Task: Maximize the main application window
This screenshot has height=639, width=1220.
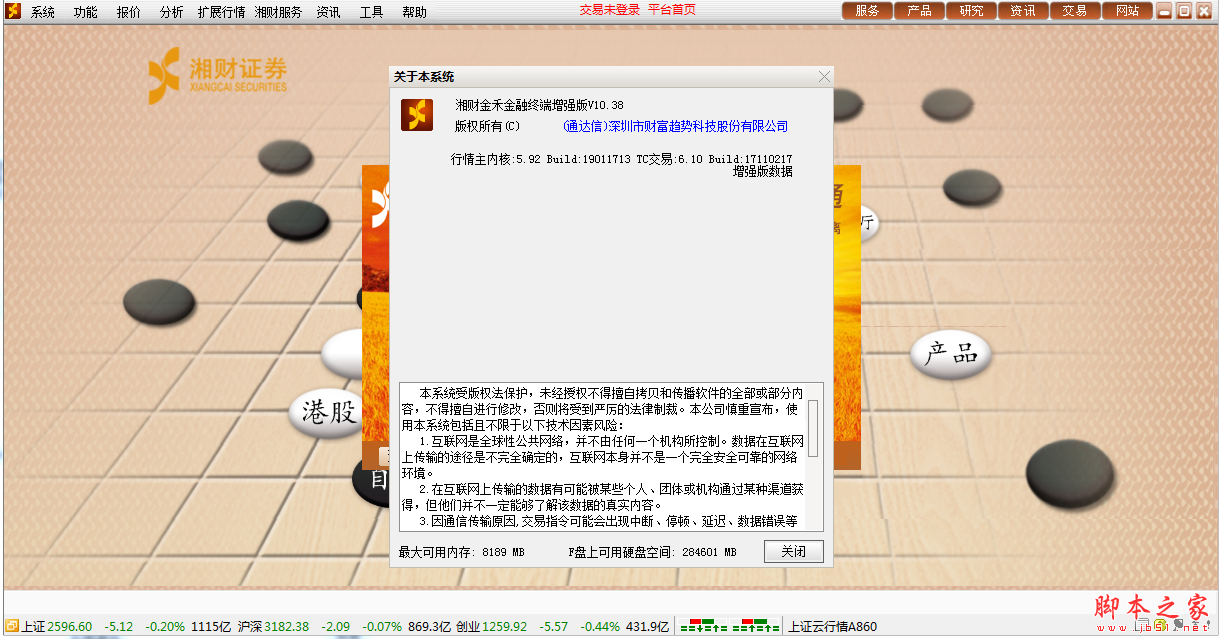Action: (1184, 11)
